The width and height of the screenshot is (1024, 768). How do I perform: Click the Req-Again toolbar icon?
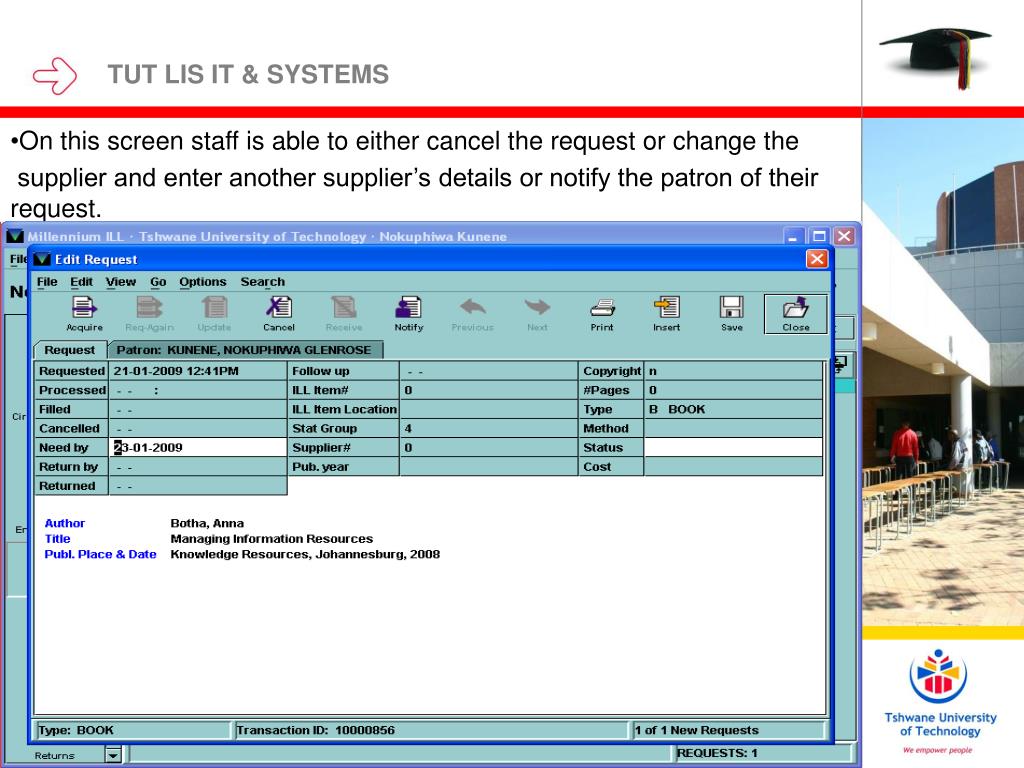[x=149, y=313]
